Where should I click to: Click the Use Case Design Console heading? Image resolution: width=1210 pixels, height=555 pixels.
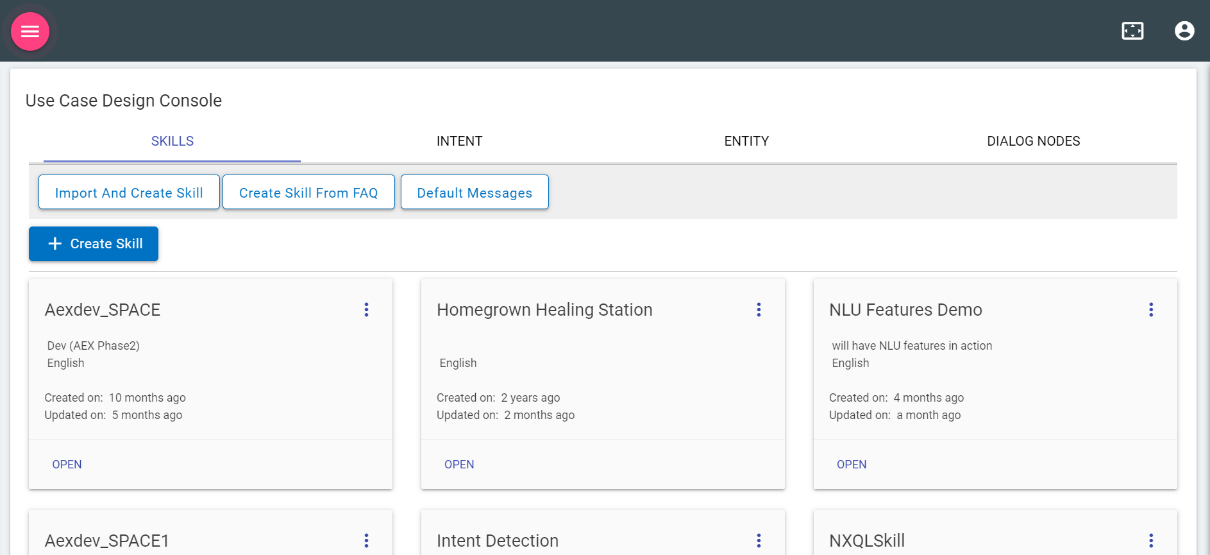pos(123,100)
